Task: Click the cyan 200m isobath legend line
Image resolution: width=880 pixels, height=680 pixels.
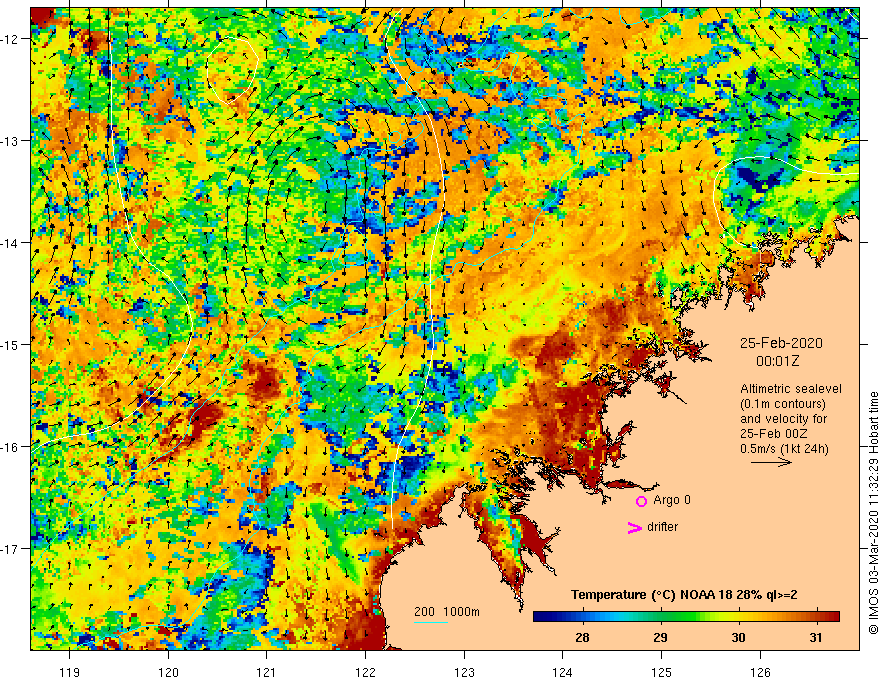Action: 430,622
